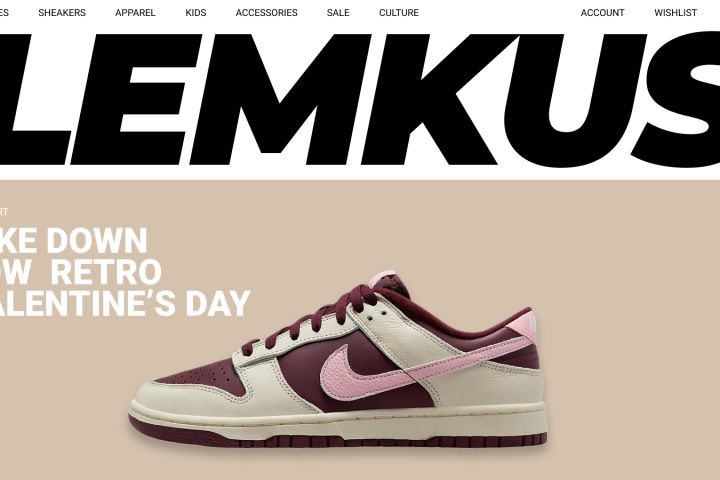Click the large LEMKUS logo
Image resolution: width=720 pixels, height=480 pixels.
coord(360,99)
